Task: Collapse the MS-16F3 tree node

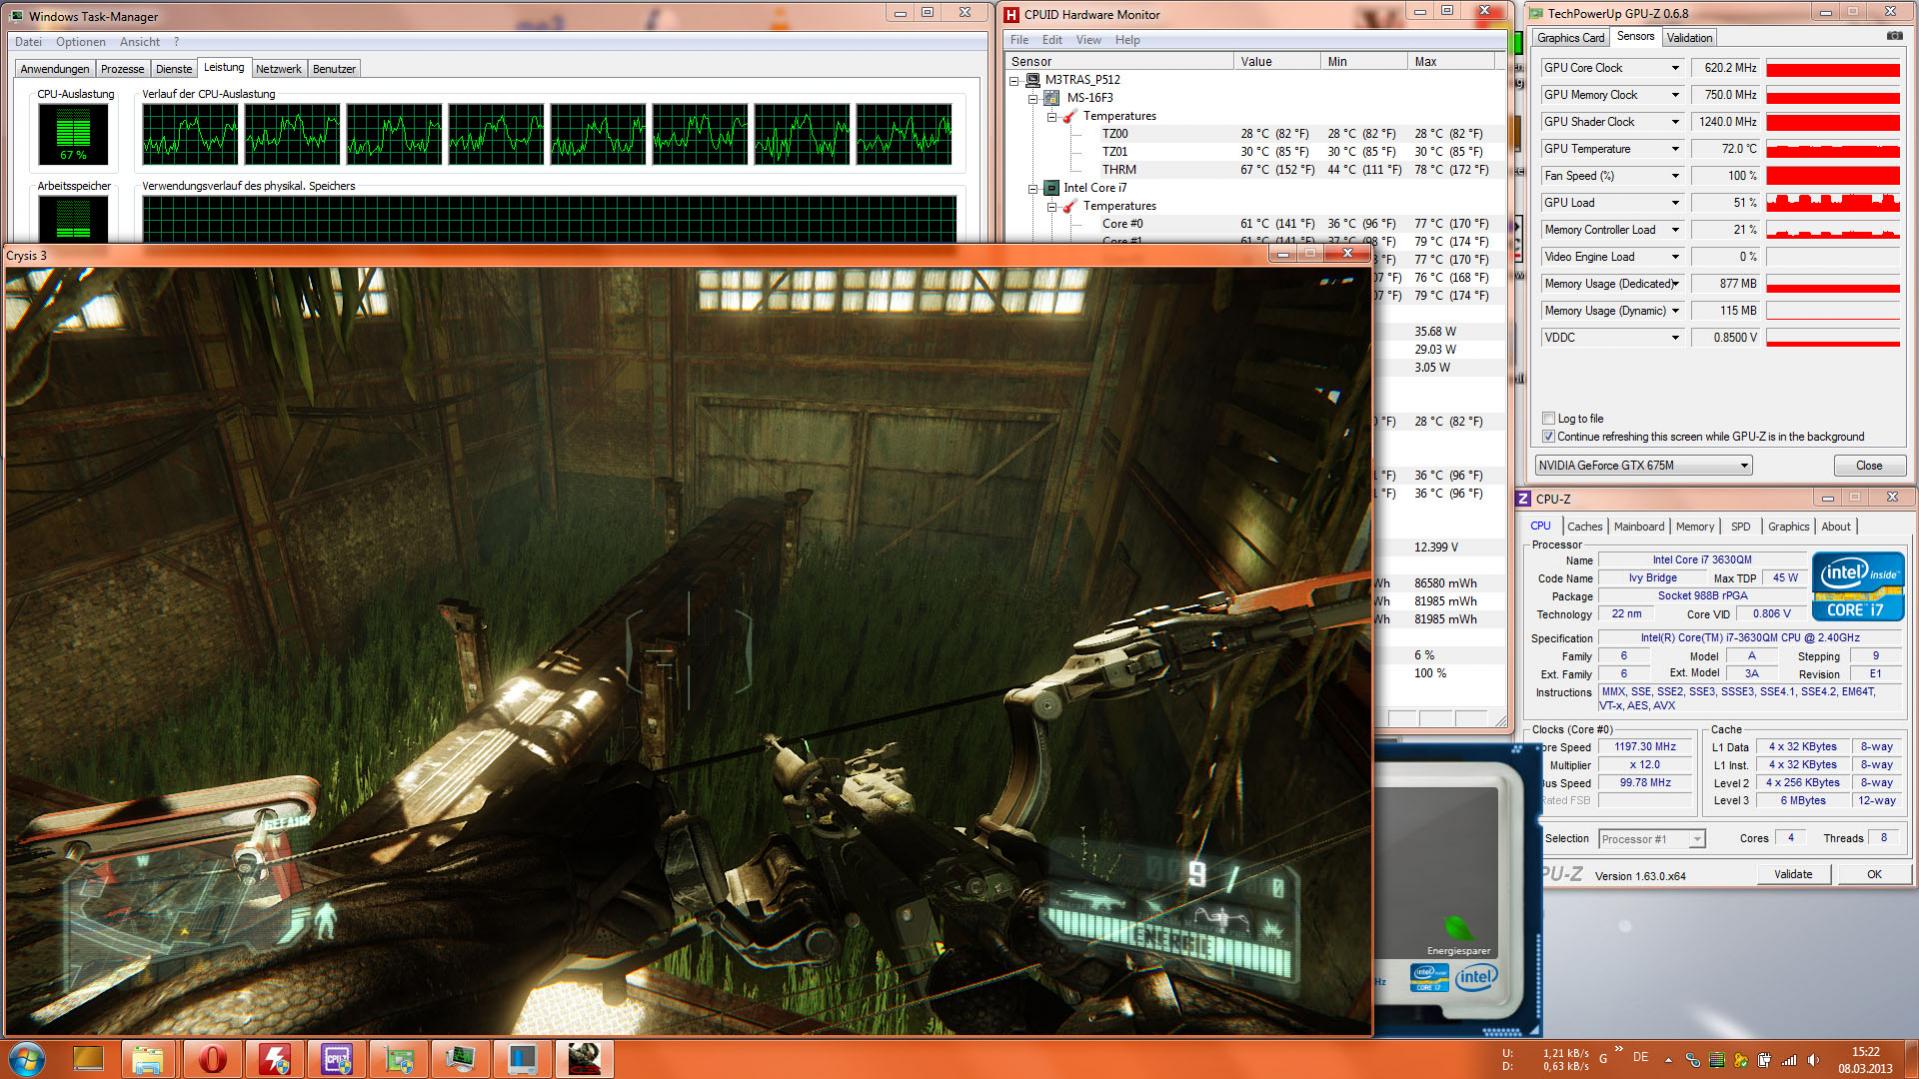Action: click(x=1033, y=98)
